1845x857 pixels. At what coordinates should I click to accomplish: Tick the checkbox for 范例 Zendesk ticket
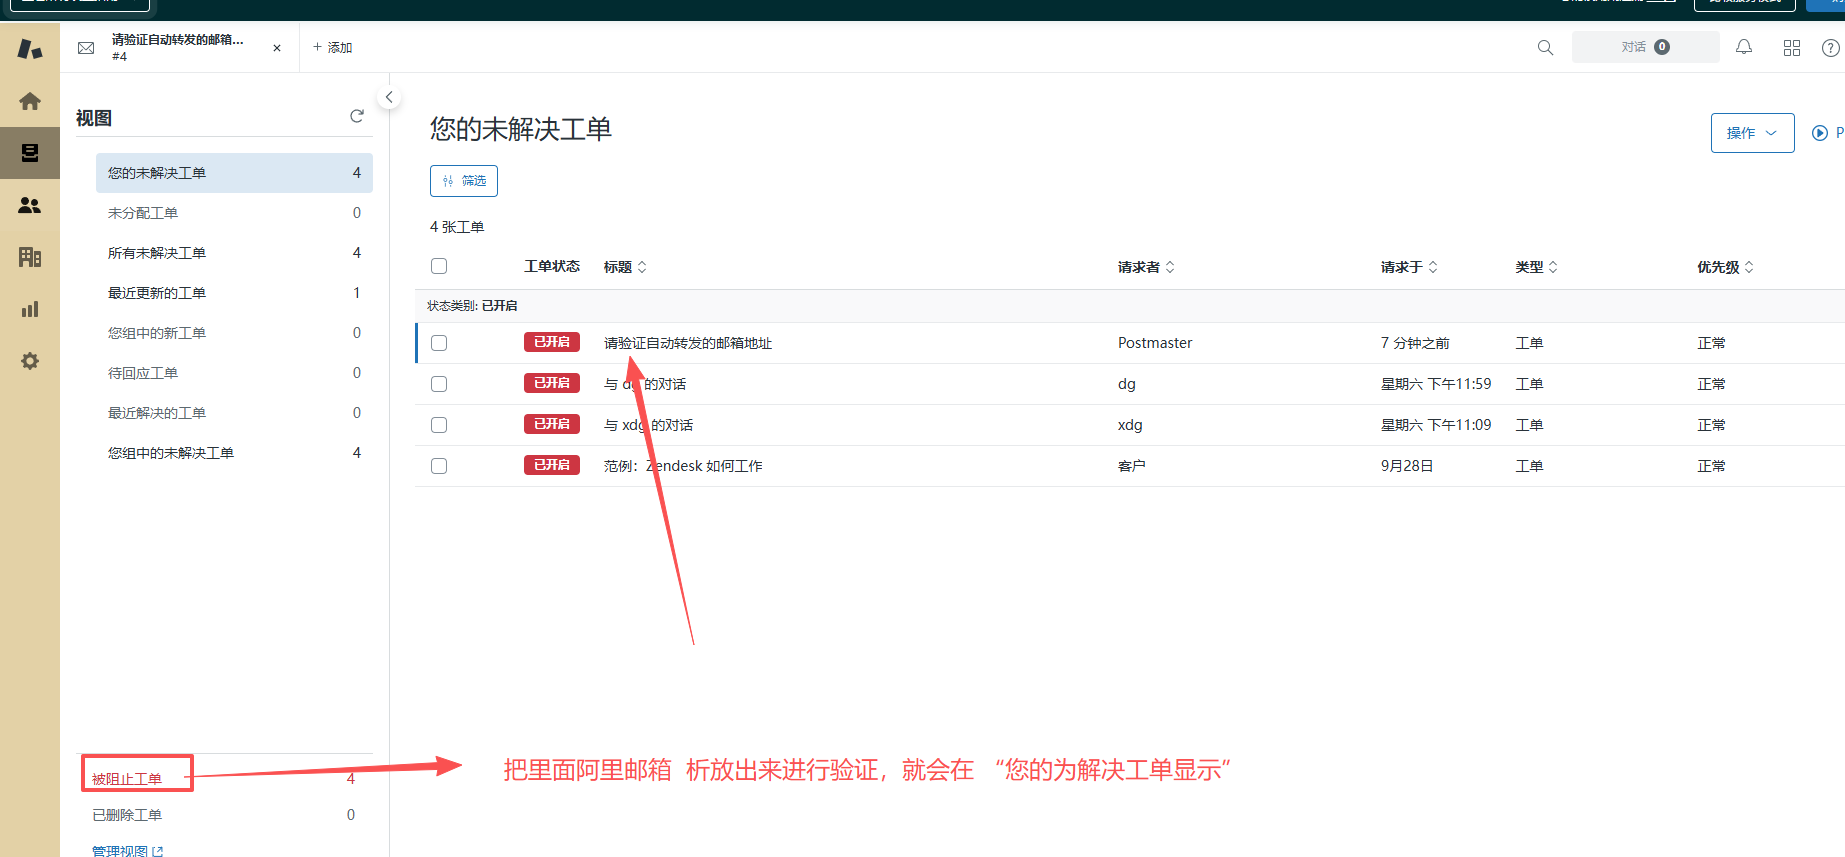[439, 466]
